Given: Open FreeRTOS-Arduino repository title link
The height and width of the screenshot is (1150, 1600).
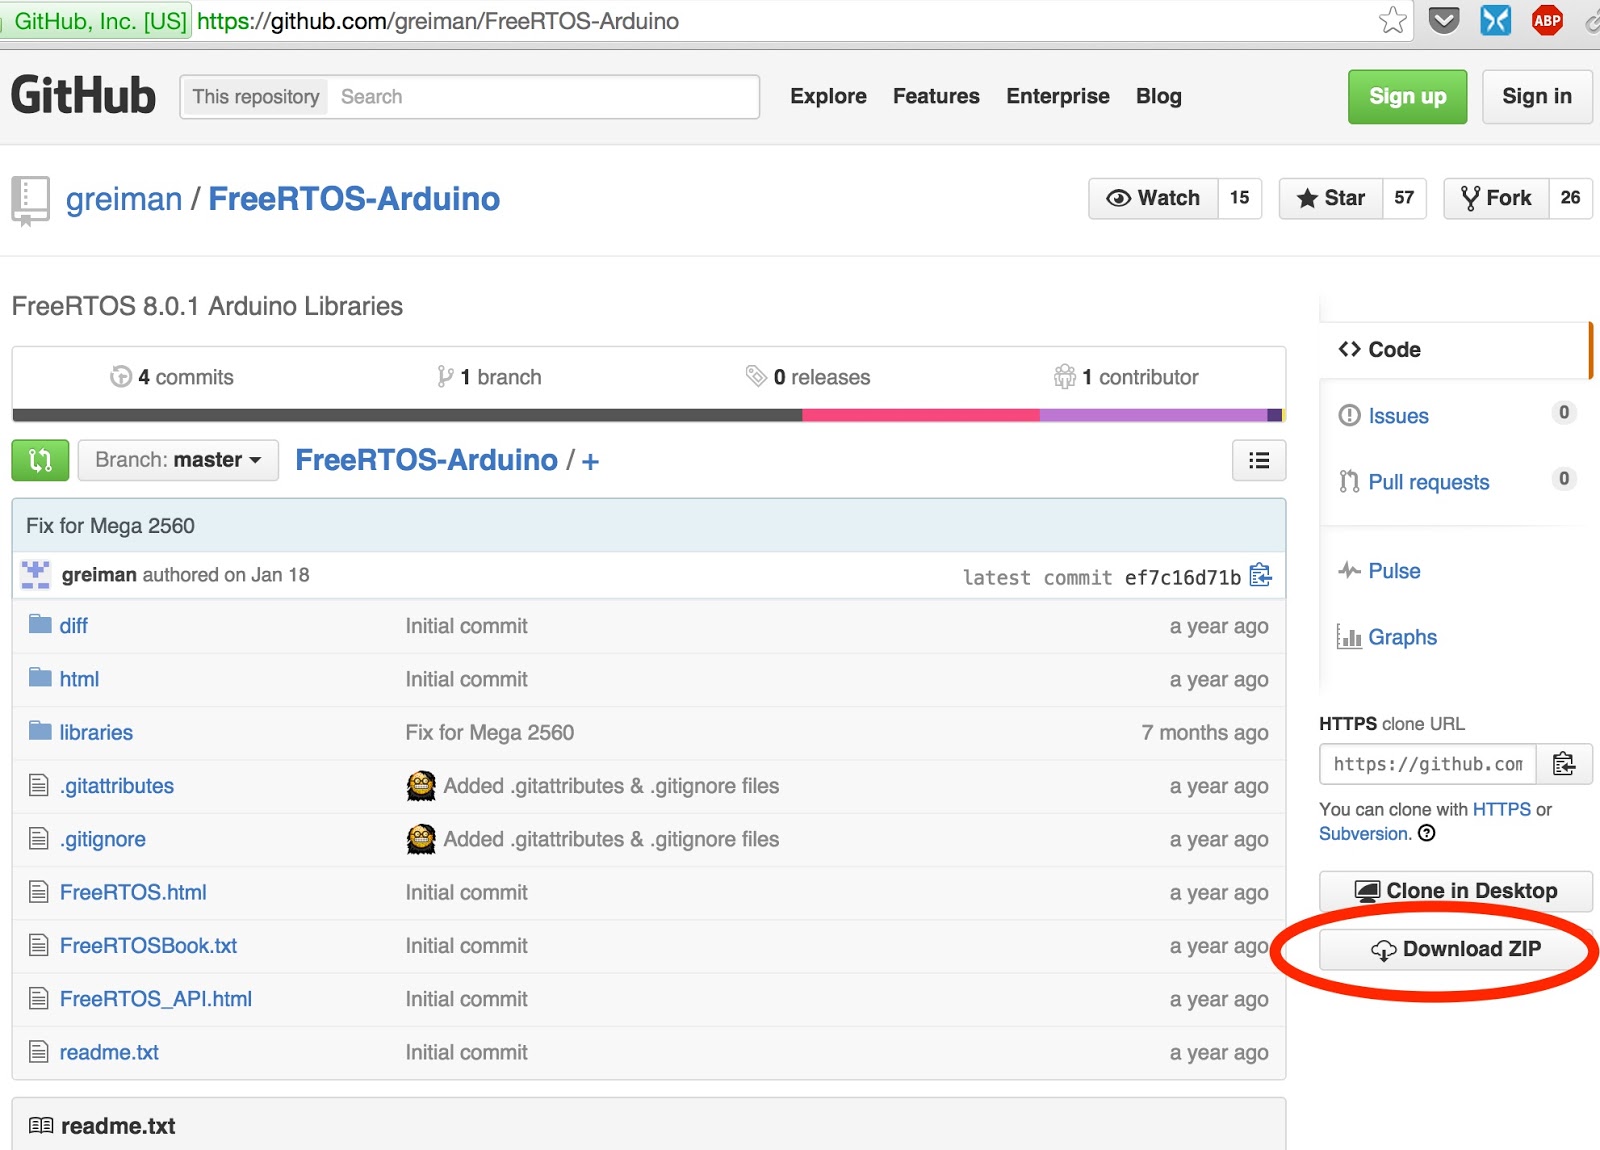Looking at the screenshot, I should (x=354, y=199).
